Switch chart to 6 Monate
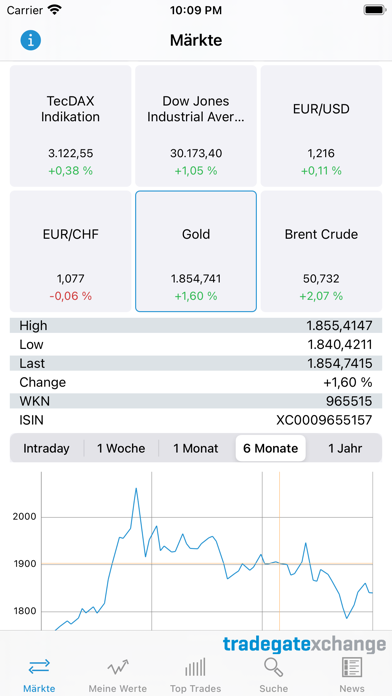The width and height of the screenshot is (392, 696). [x=270, y=448]
